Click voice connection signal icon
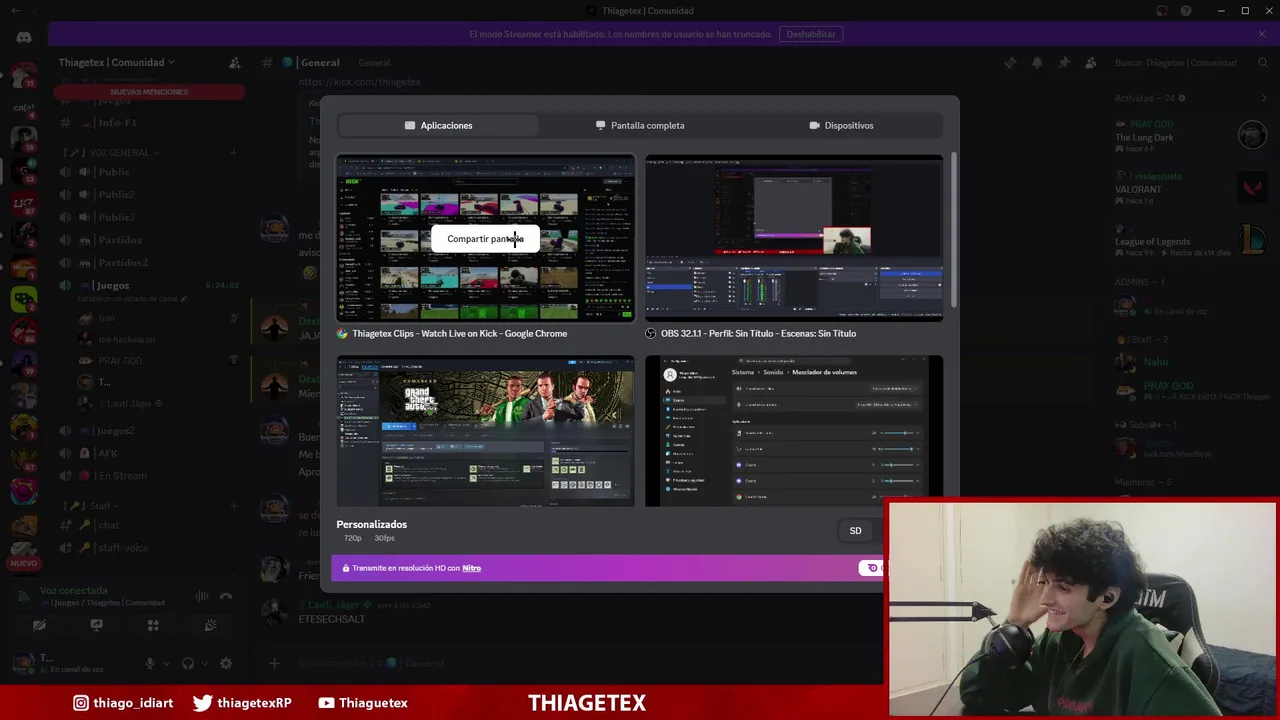This screenshot has width=1280, height=720. (24, 596)
